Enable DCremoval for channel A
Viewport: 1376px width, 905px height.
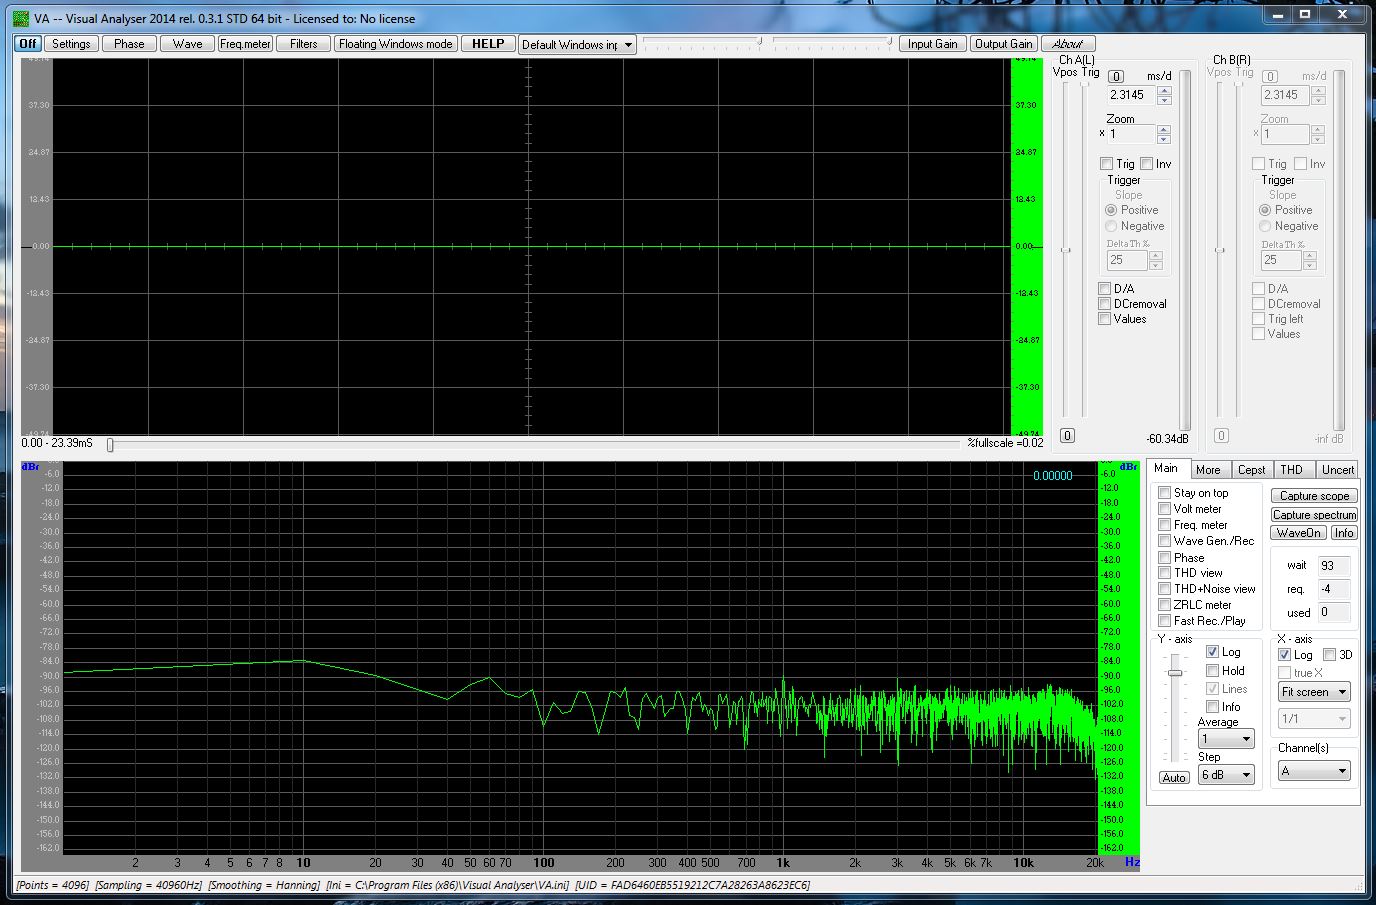[x=1105, y=304]
